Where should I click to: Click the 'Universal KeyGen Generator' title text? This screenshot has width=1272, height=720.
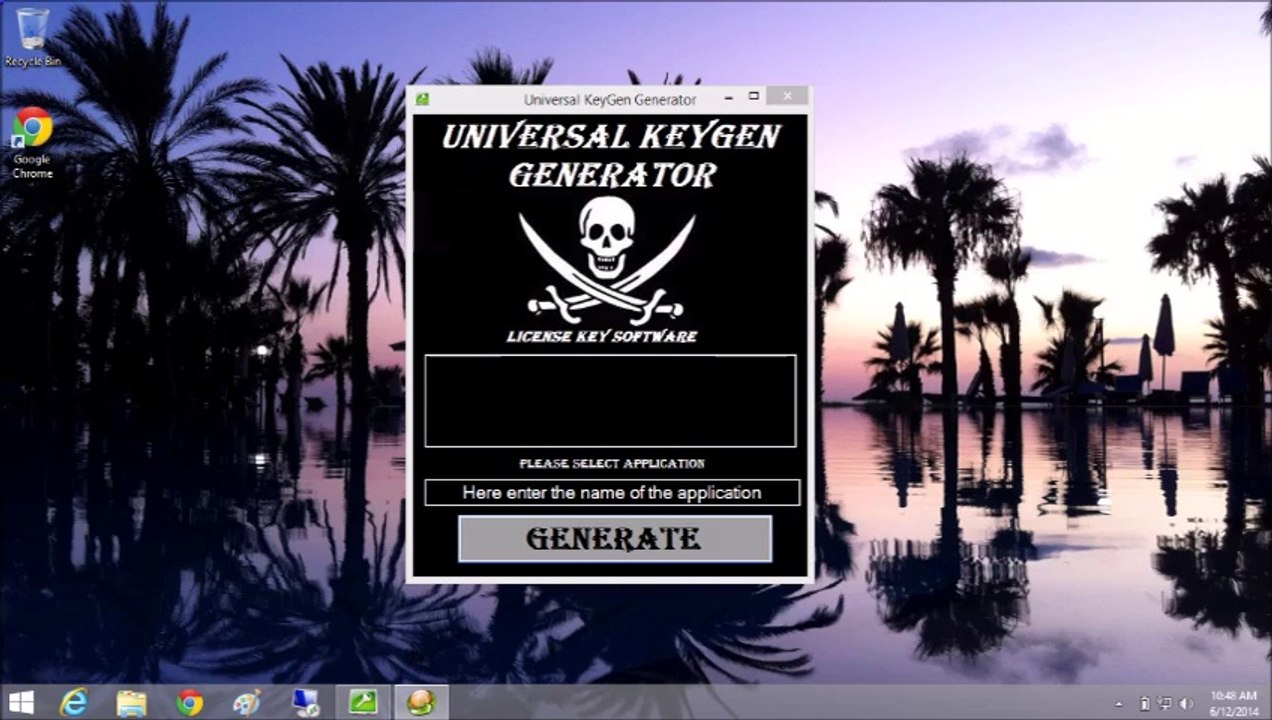pyautogui.click(x=610, y=100)
